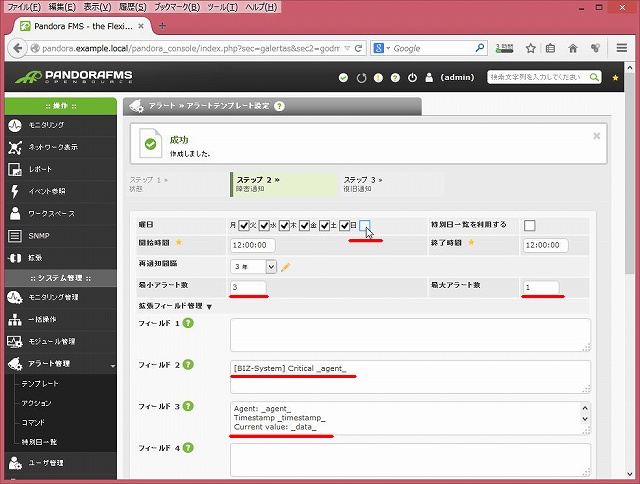Open the ヘルプ(H) menu
Screen dimensions: 640x484
point(261,7)
